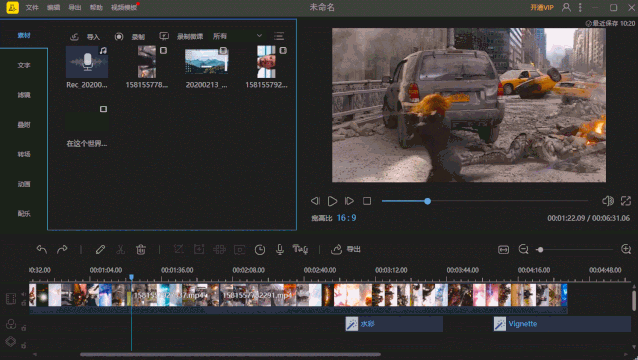Click the timeline horizontal scrollbar
The height and width of the screenshot is (360, 638).
click(x=230, y=354)
